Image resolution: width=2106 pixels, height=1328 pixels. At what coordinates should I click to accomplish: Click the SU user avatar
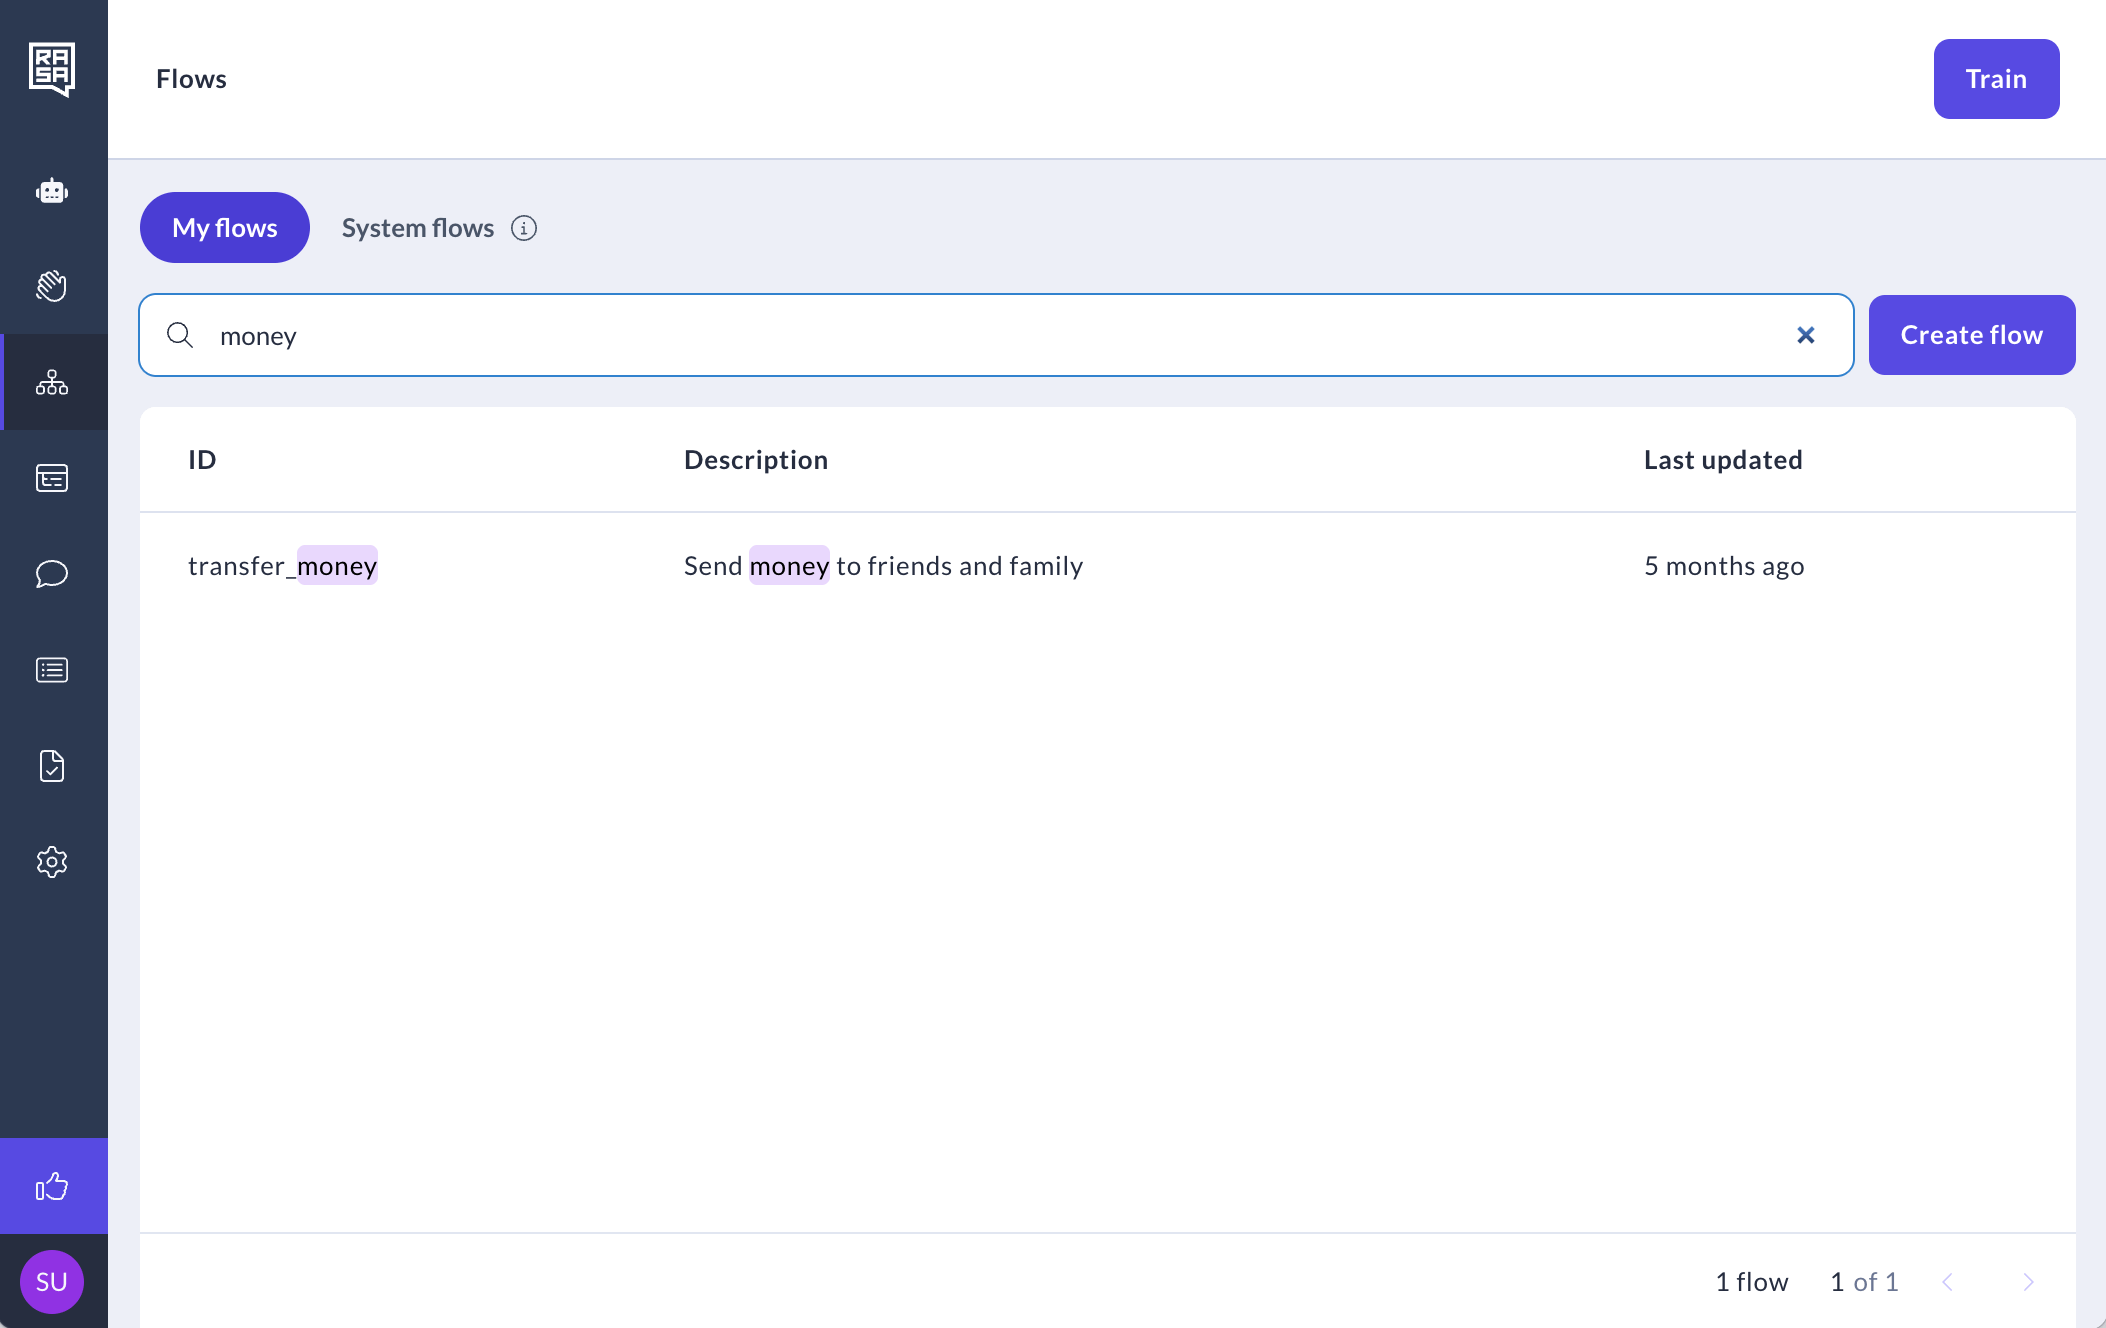tap(52, 1281)
